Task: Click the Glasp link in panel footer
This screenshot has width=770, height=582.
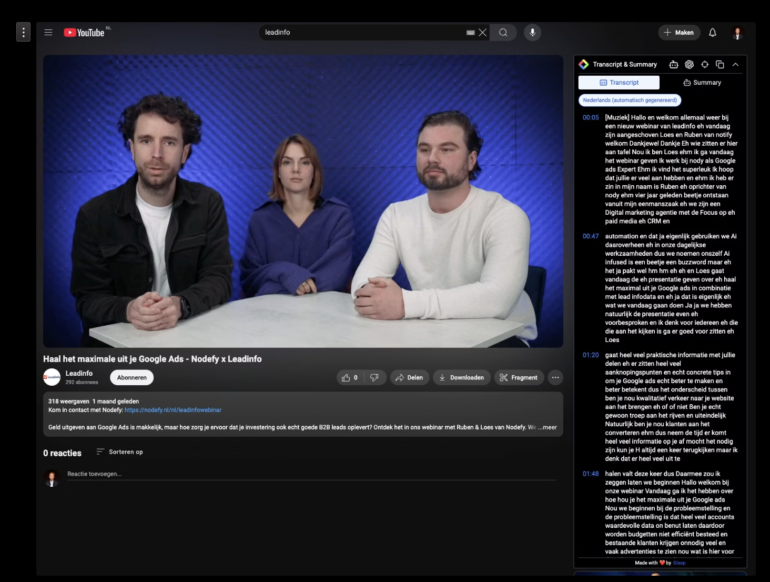Action: click(679, 563)
